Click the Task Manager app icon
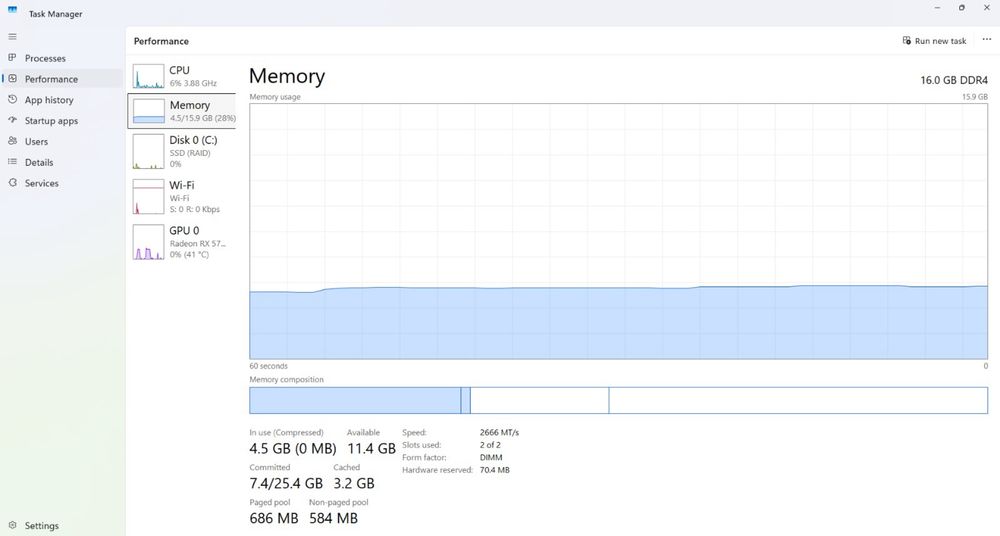The image size is (1000, 536). pos(13,9)
